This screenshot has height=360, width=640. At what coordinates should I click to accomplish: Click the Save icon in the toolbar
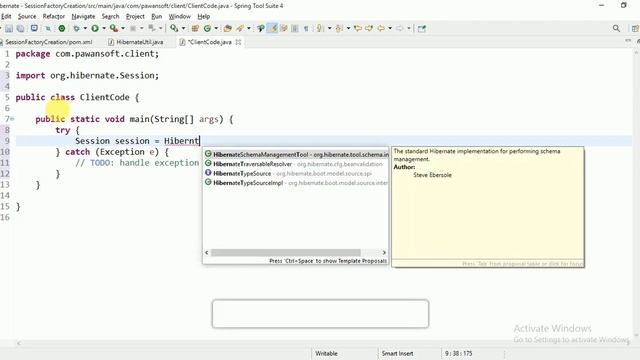point(9,28)
